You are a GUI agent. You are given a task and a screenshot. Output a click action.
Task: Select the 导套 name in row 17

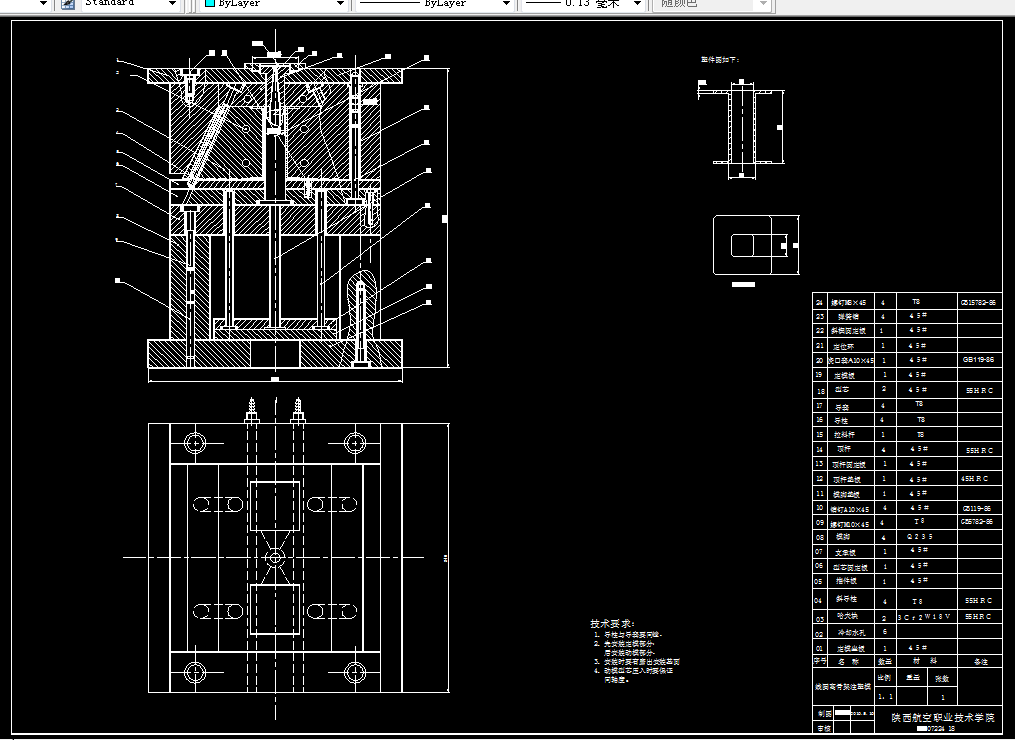click(x=842, y=407)
